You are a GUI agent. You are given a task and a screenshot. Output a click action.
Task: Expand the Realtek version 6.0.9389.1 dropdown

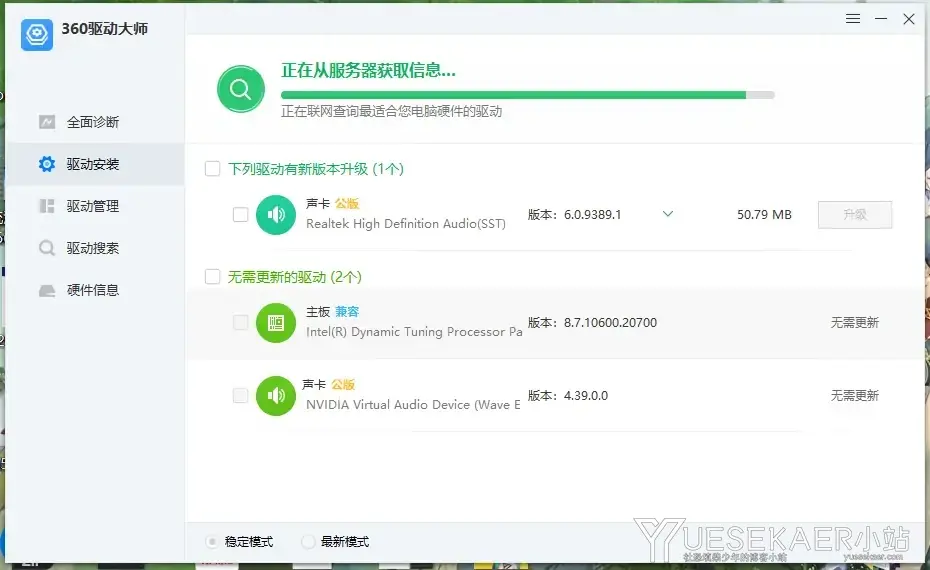click(668, 214)
